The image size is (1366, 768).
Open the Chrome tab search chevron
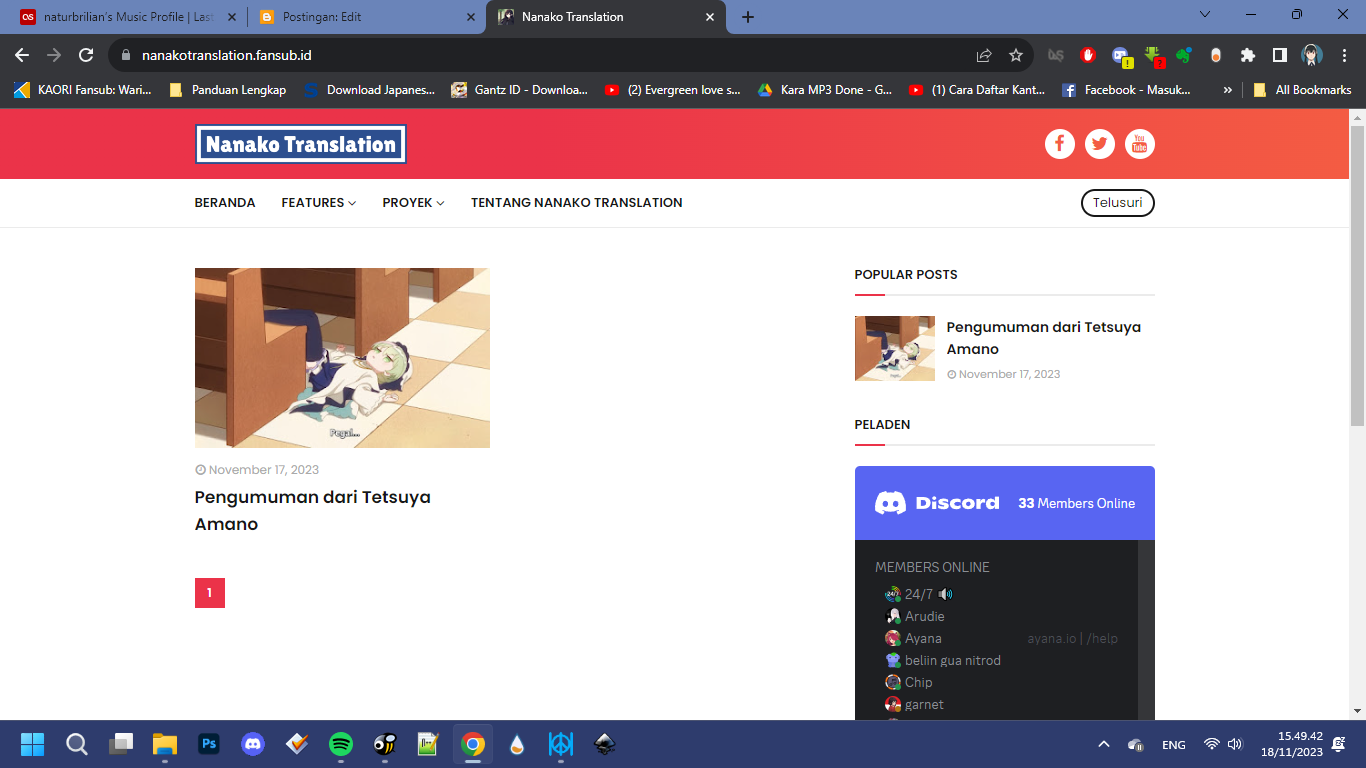pyautogui.click(x=1205, y=15)
